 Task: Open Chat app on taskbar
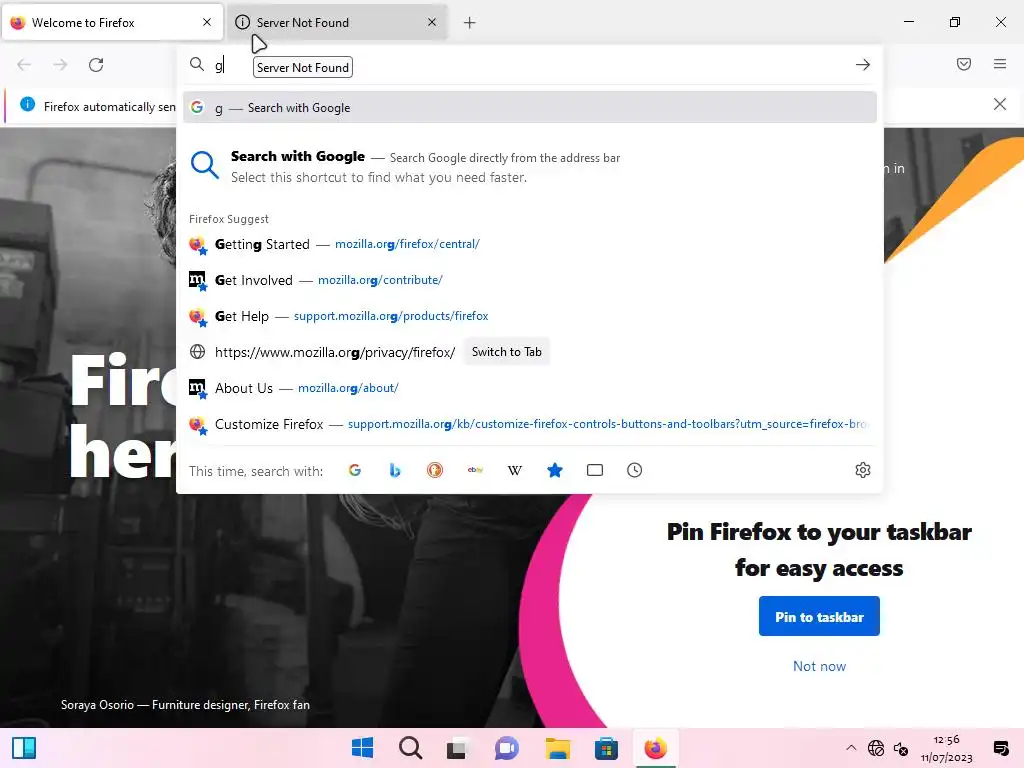coord(506,748)
